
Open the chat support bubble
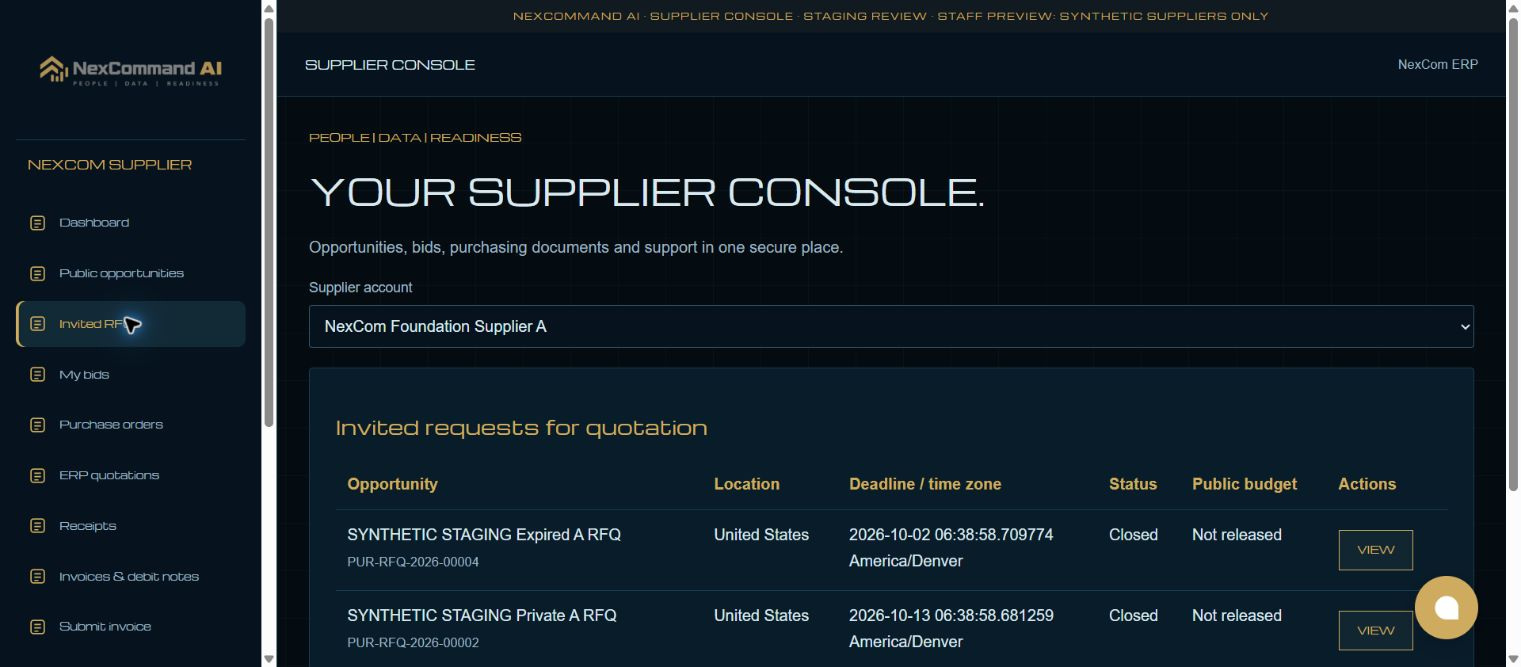coord(1446,608)
